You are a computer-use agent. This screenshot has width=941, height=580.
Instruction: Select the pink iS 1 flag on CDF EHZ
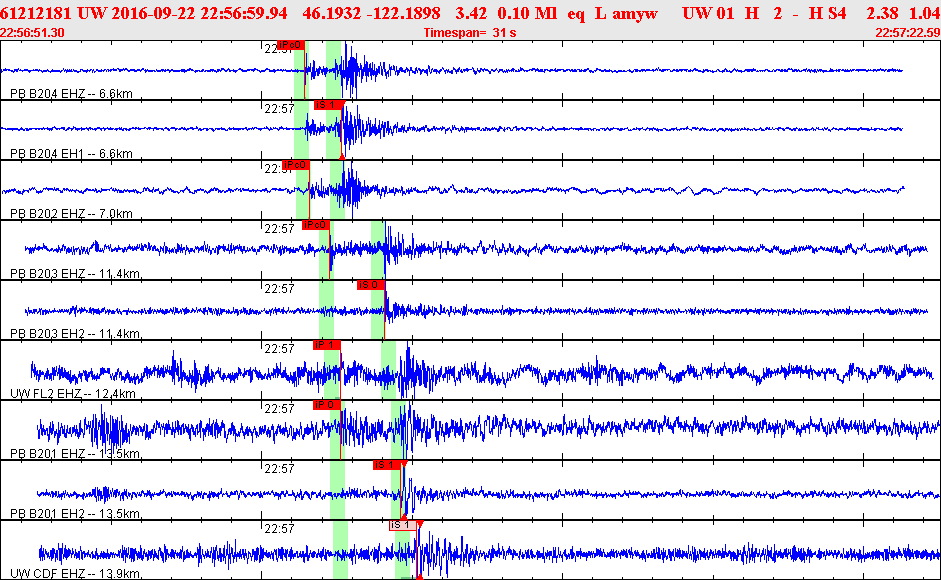coord(403,525)
